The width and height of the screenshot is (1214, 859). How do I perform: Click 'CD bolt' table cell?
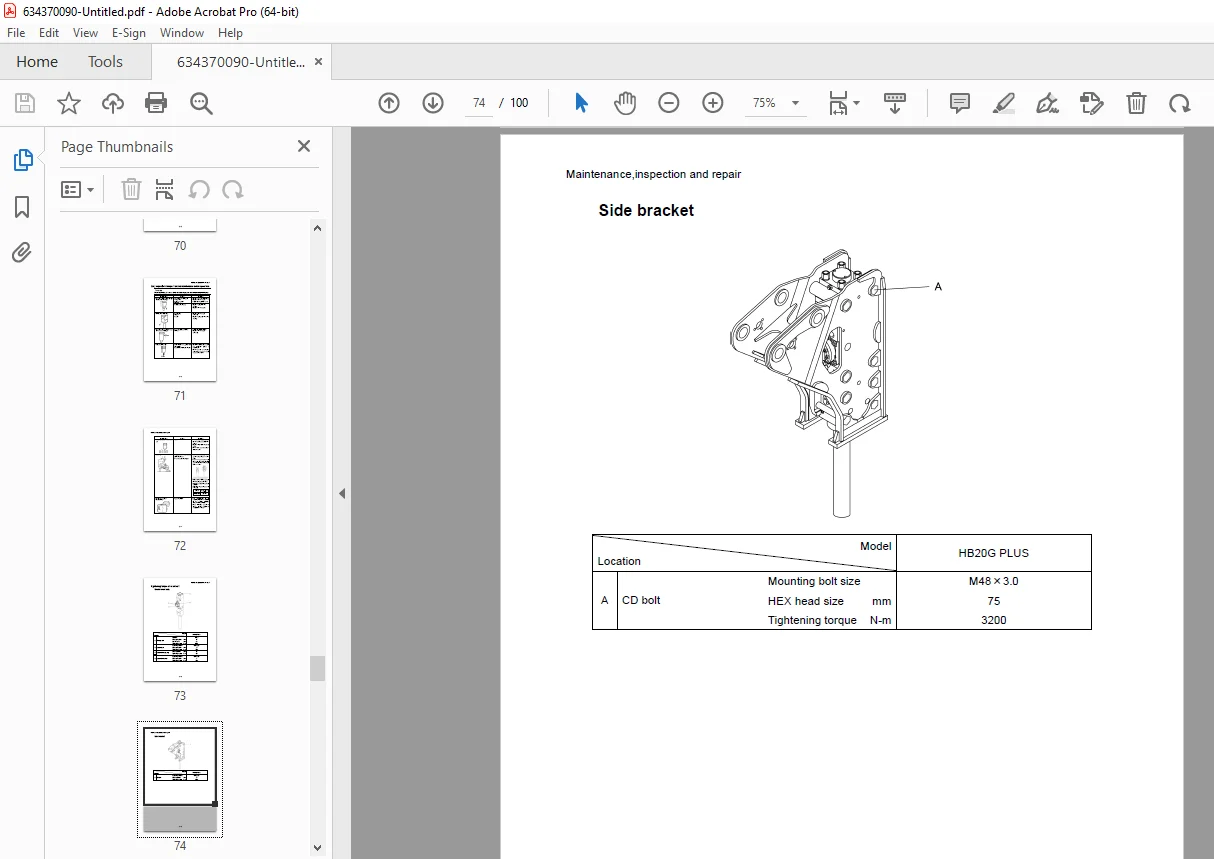tap(641, 600)
